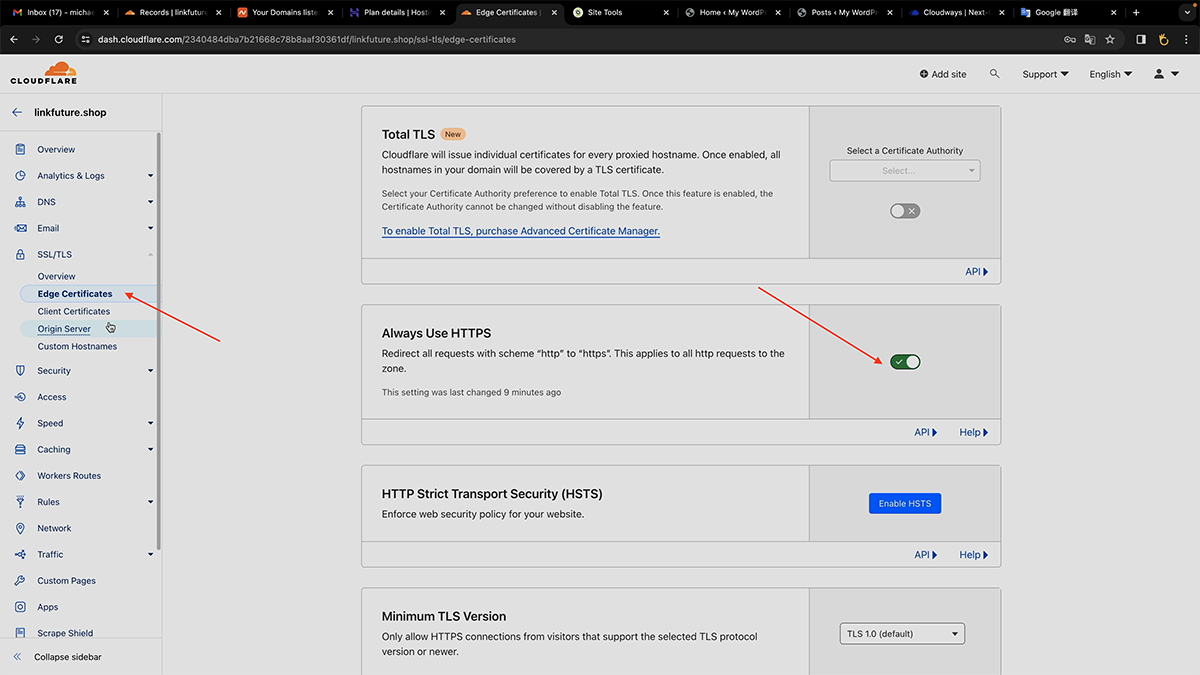Open the API link under Always Use HTTPS
This screenshot has height=675, width=1200.
pos(926,433)
